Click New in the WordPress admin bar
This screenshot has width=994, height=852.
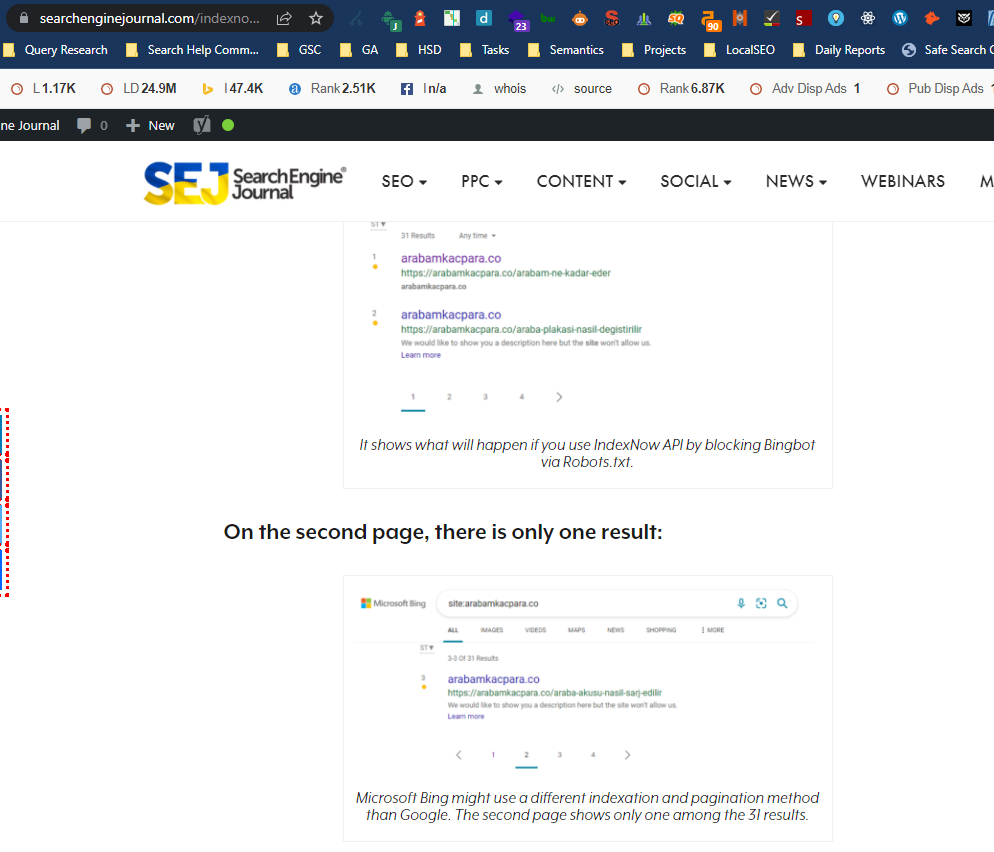[x=150, y=126]
